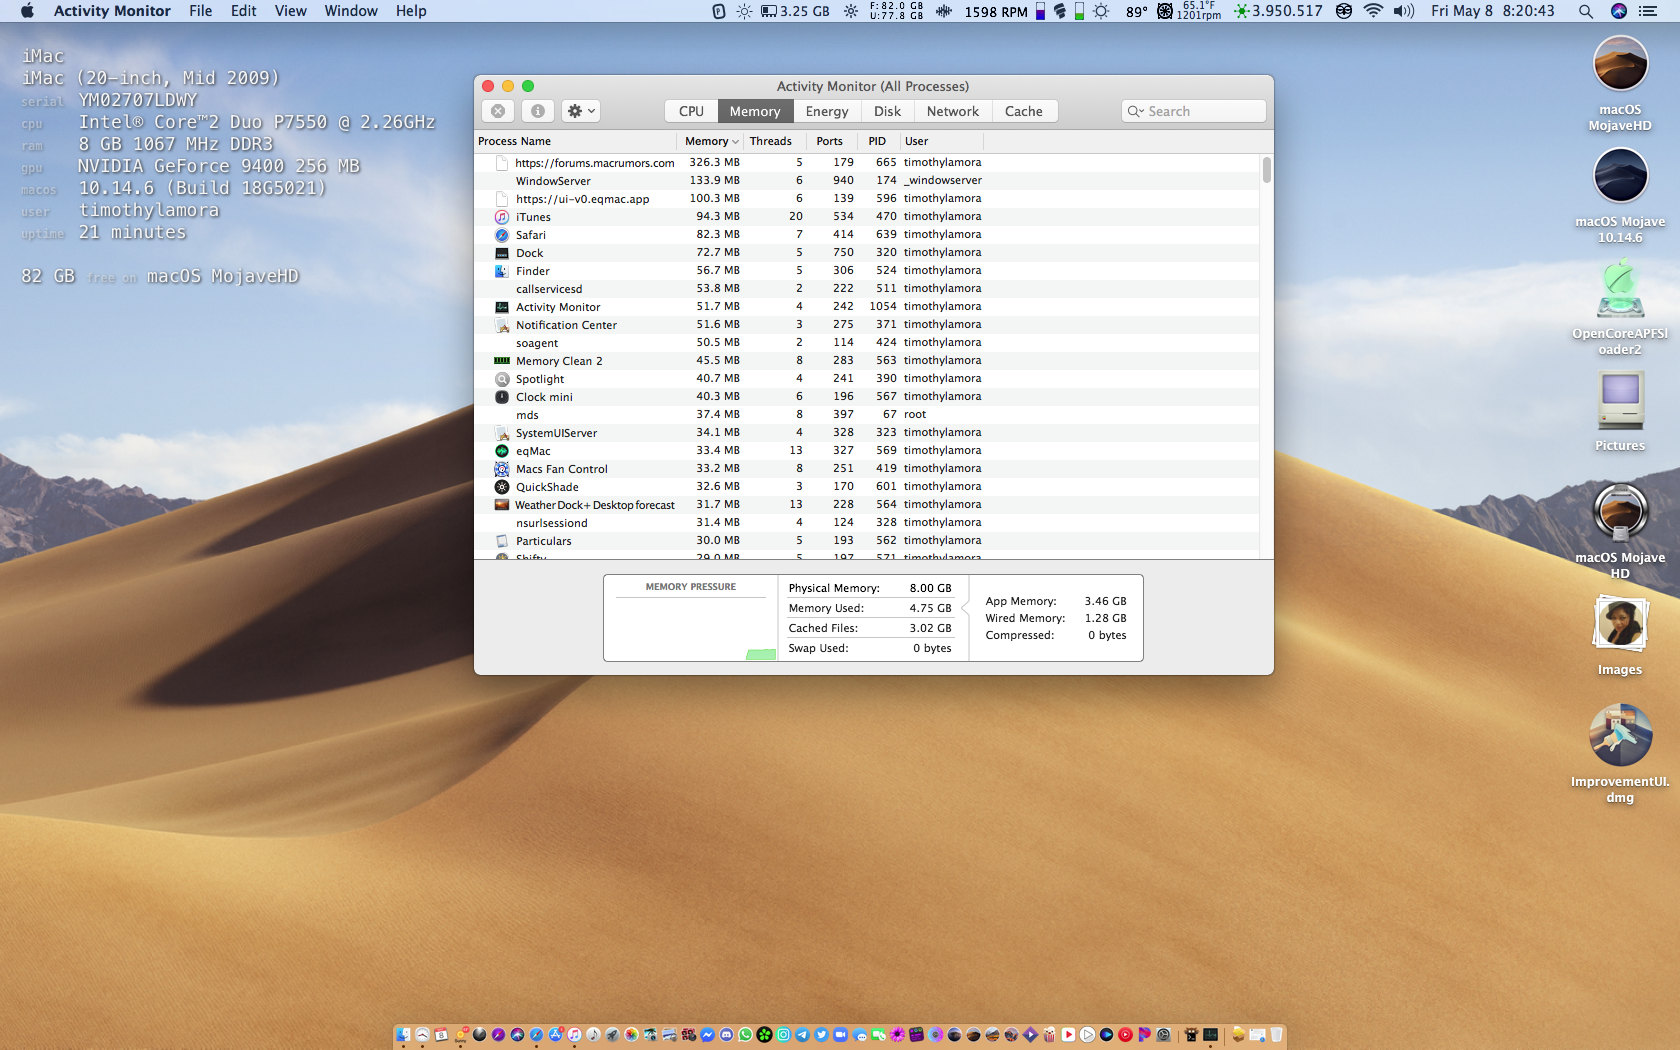Click the Siri icon in menu bar

point(1619,11)
